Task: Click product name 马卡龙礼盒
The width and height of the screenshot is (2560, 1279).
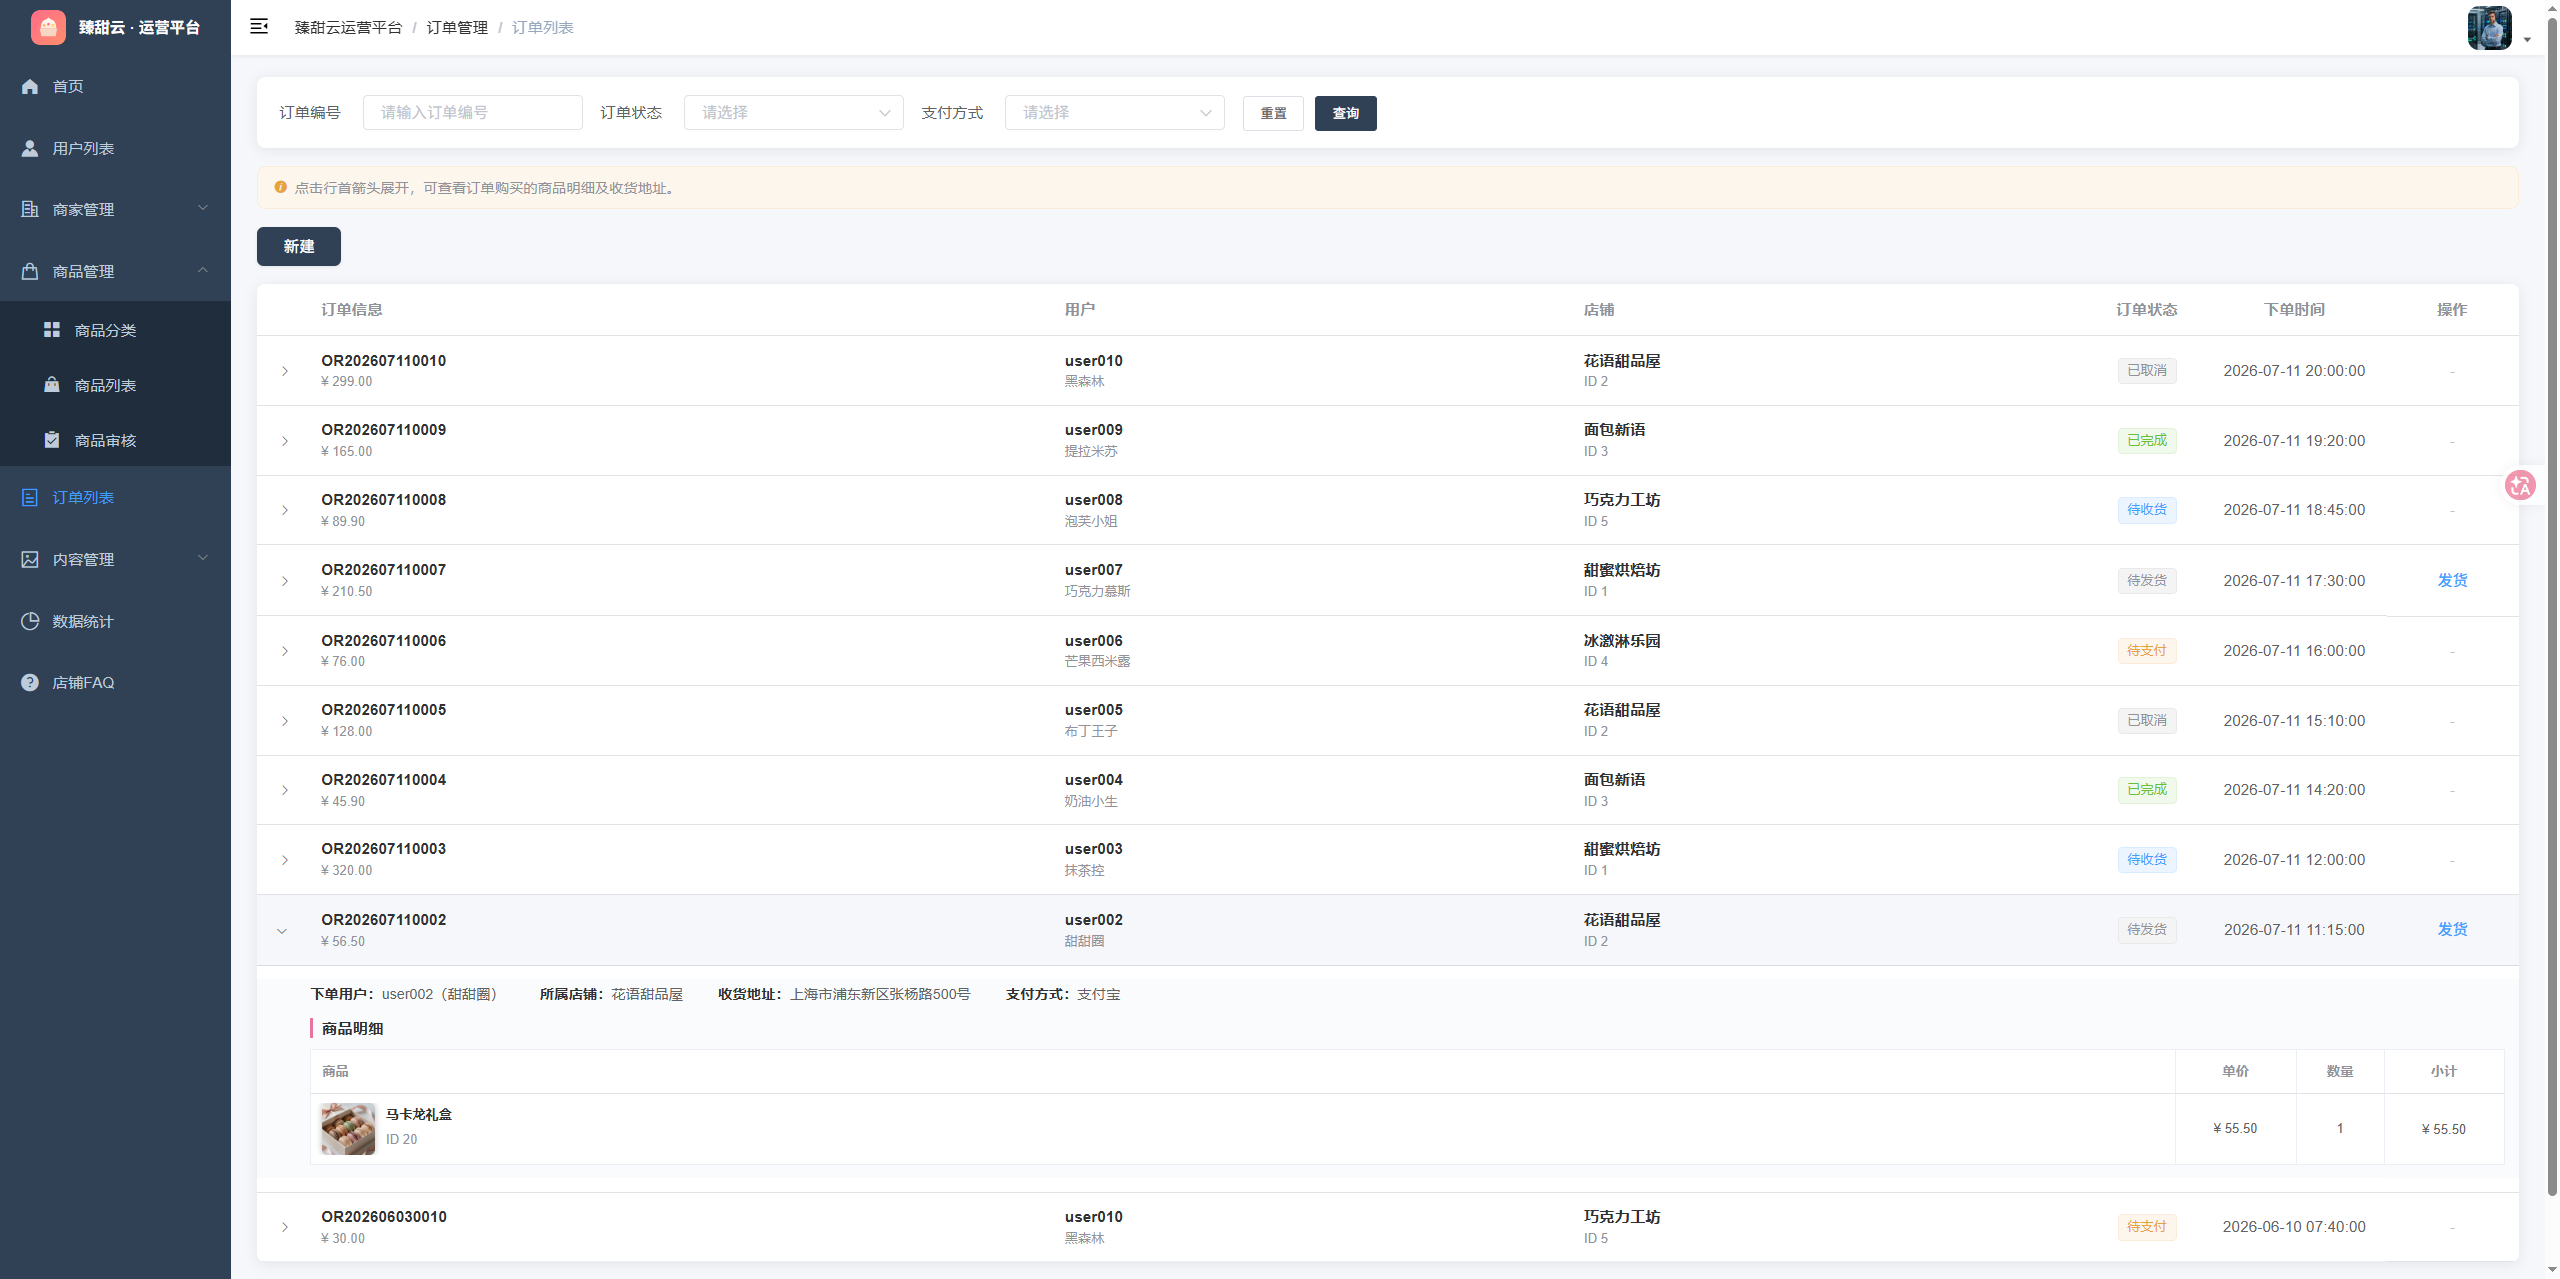Action: point(419,1114)
